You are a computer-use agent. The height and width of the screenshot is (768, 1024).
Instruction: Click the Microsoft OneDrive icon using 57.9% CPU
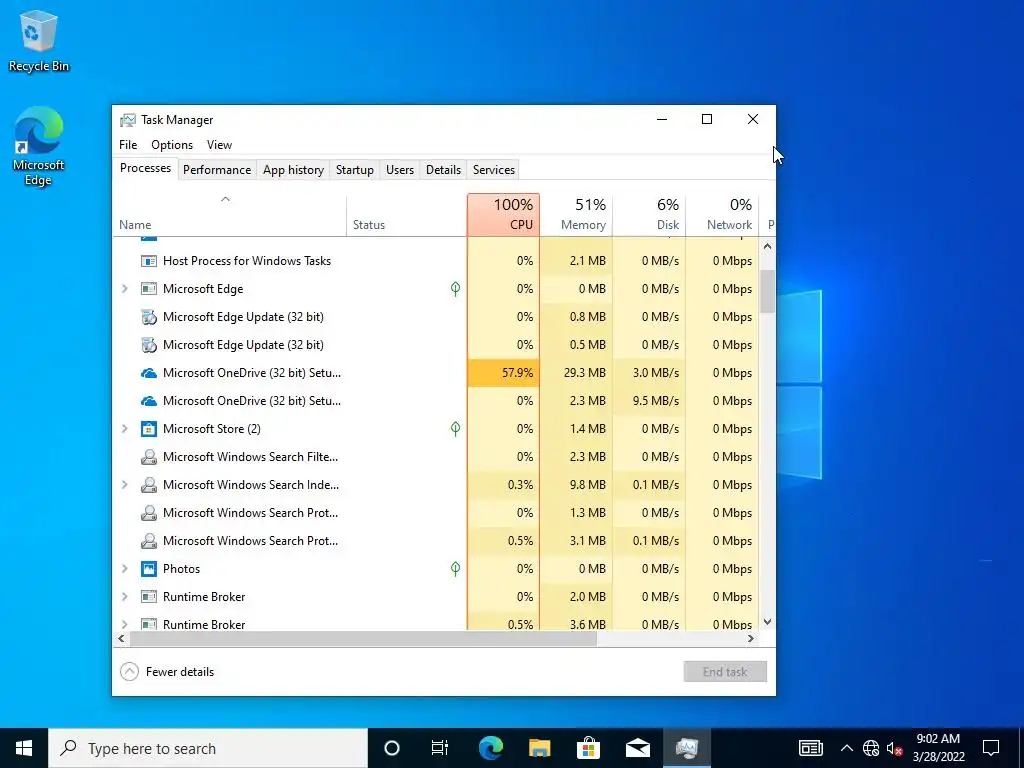tap(149, 373)
